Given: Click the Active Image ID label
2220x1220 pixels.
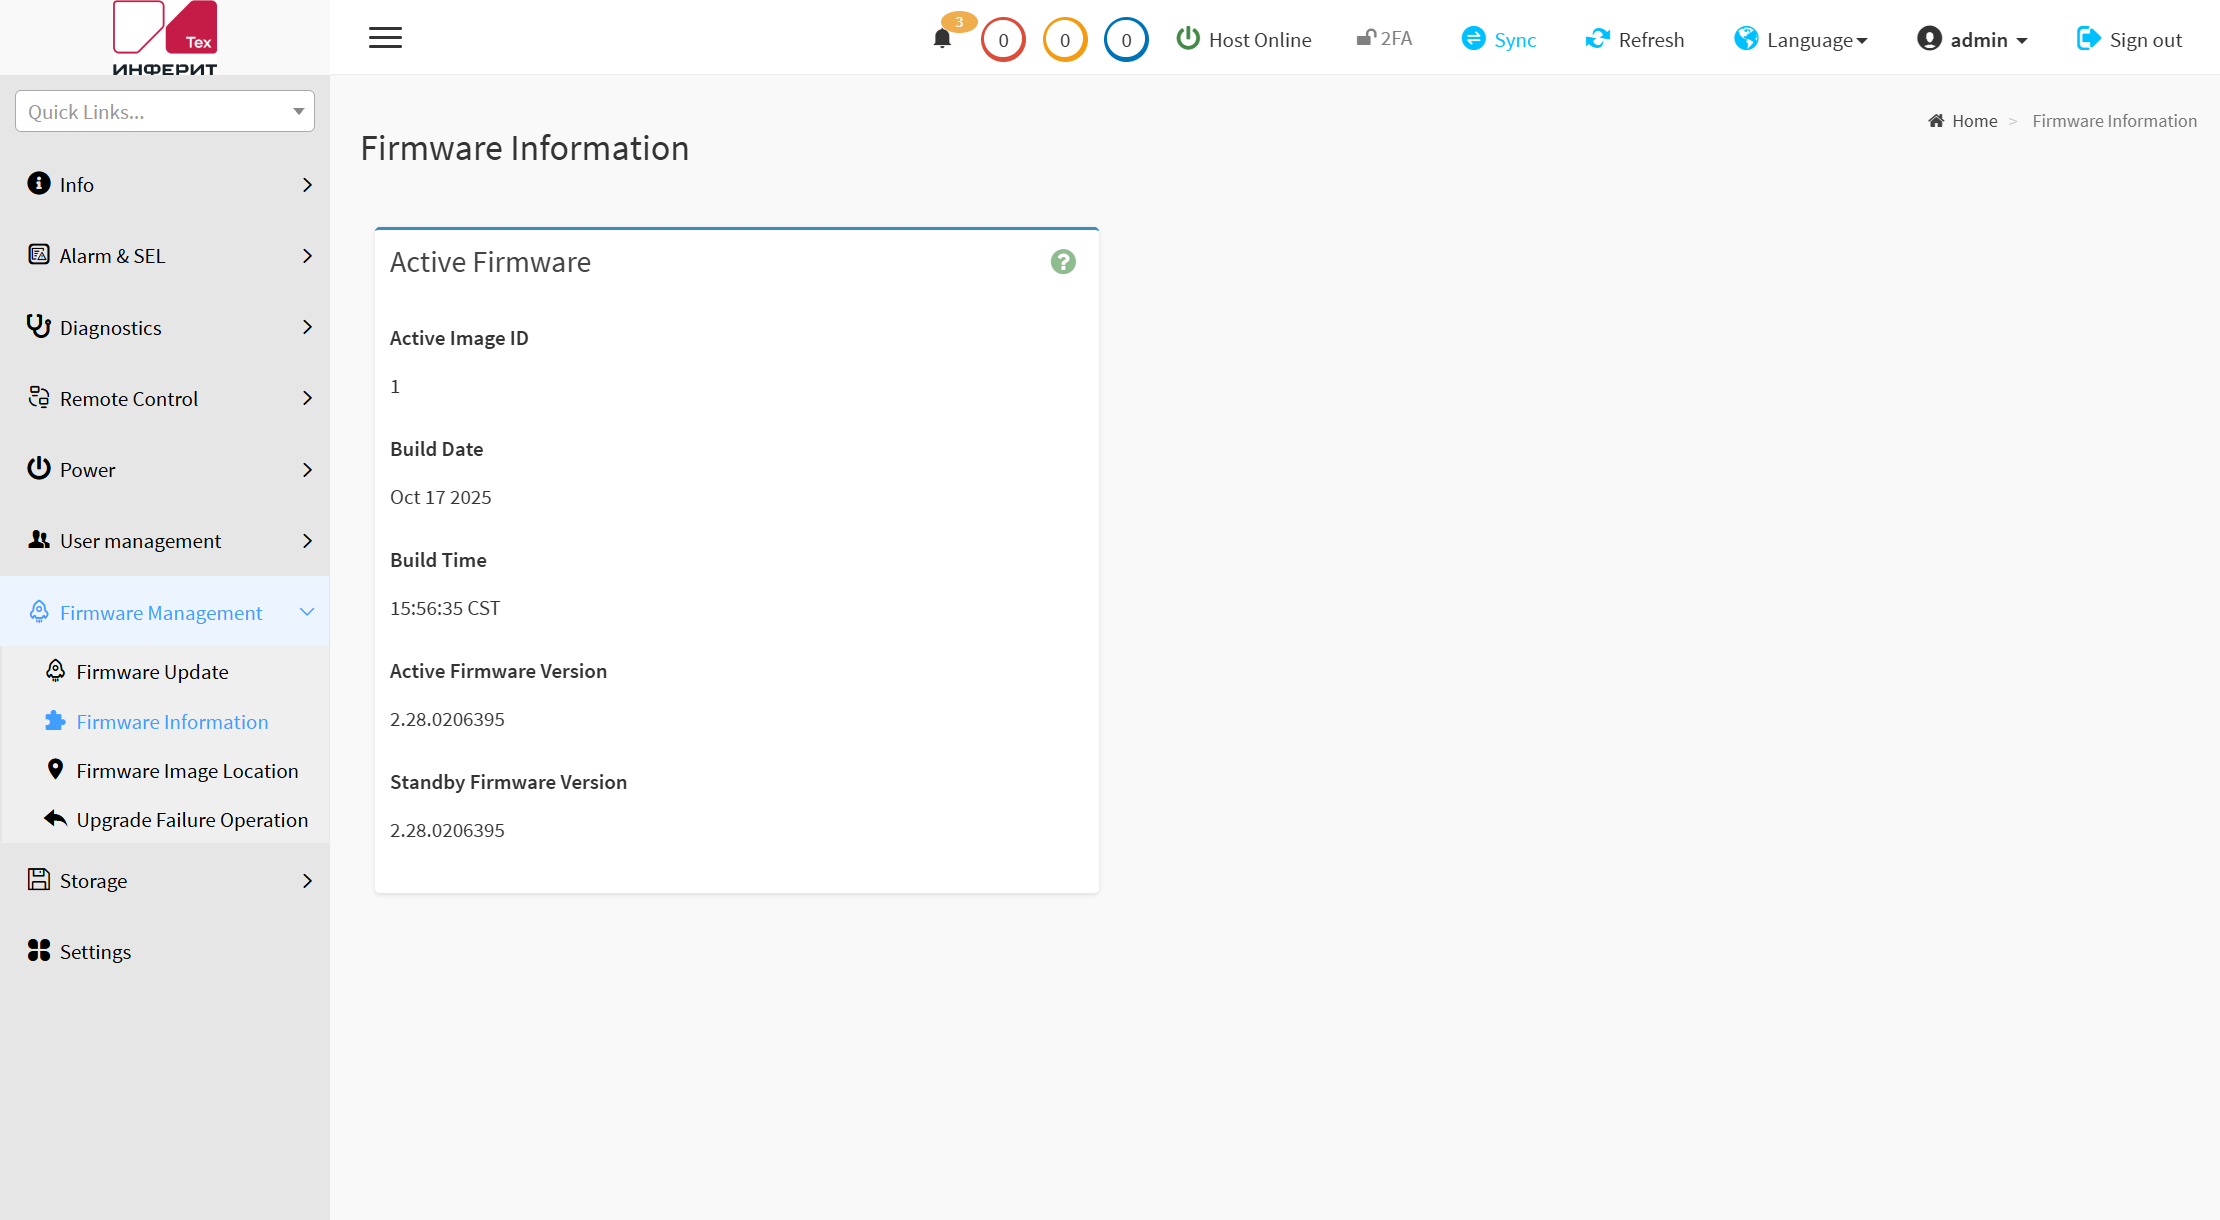Looking at the screenshot, I should tap(459, 338).
